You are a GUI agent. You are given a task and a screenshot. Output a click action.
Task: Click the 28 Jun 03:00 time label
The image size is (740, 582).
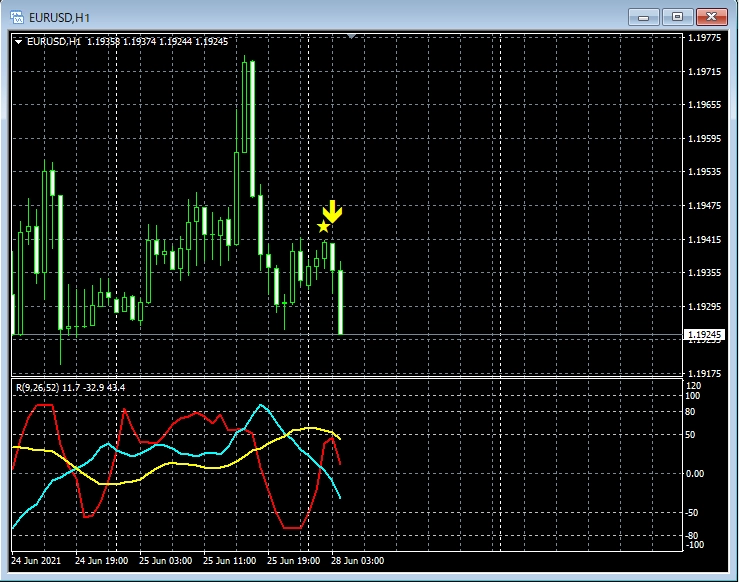pos(357,560)
